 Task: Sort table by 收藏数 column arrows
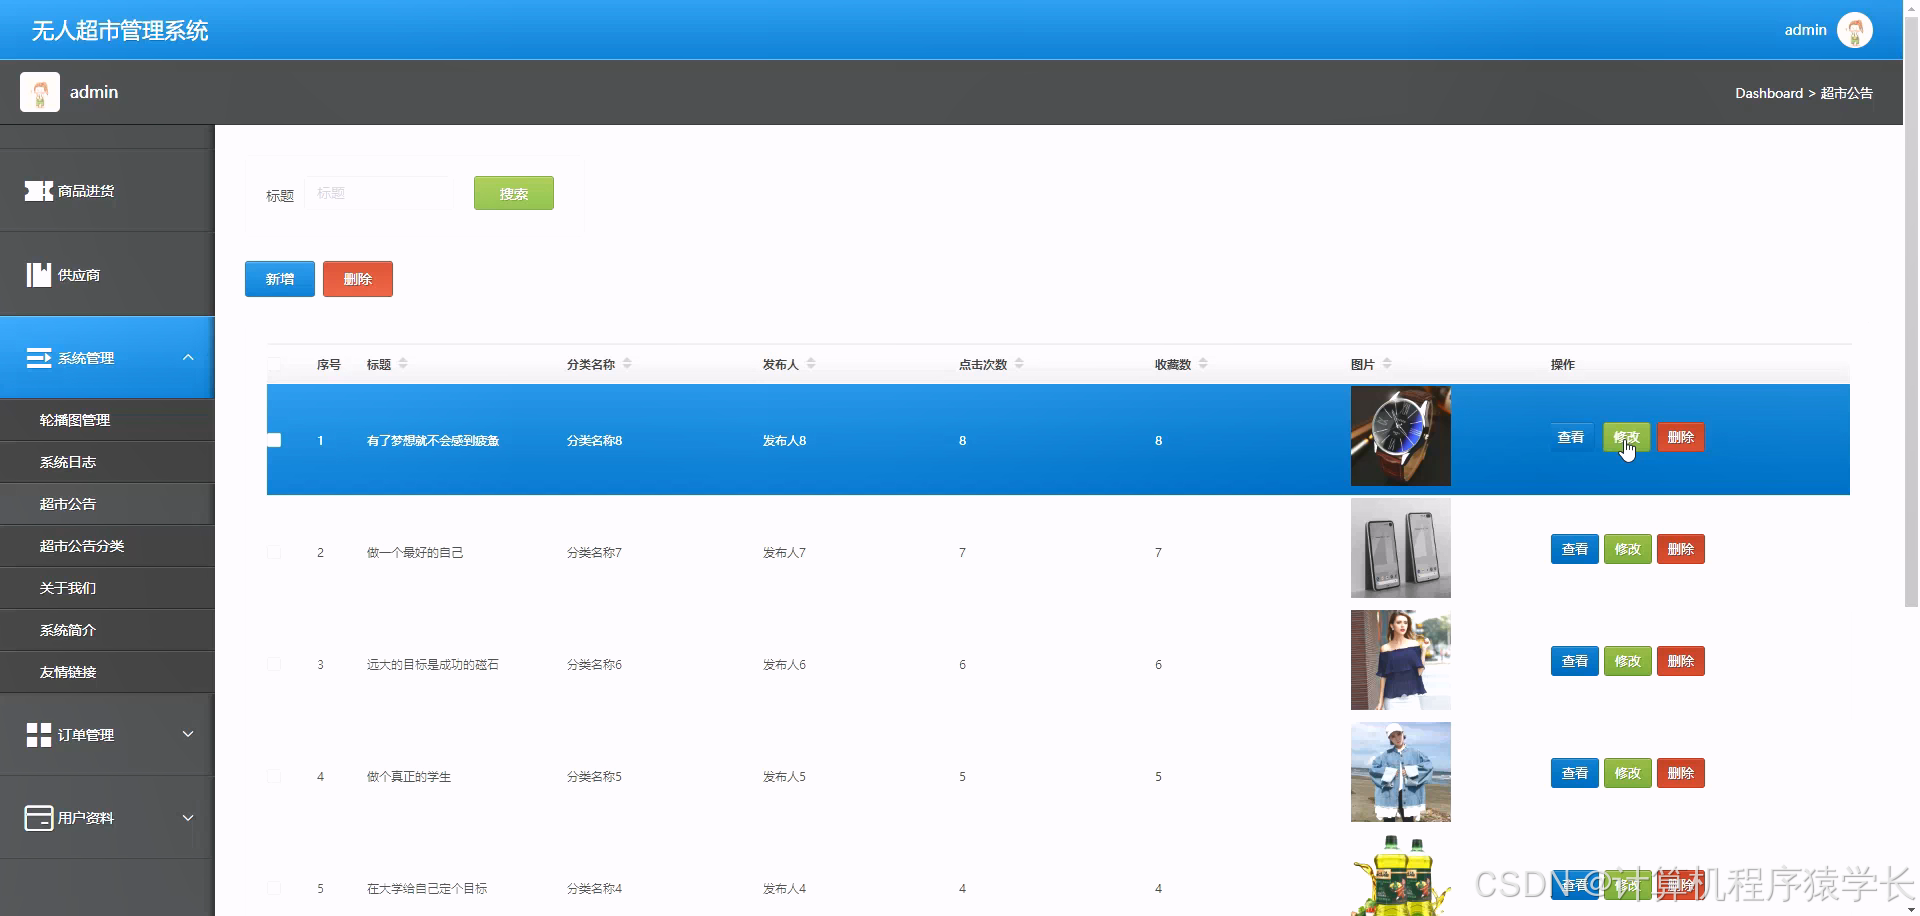tap(1203, 364)
